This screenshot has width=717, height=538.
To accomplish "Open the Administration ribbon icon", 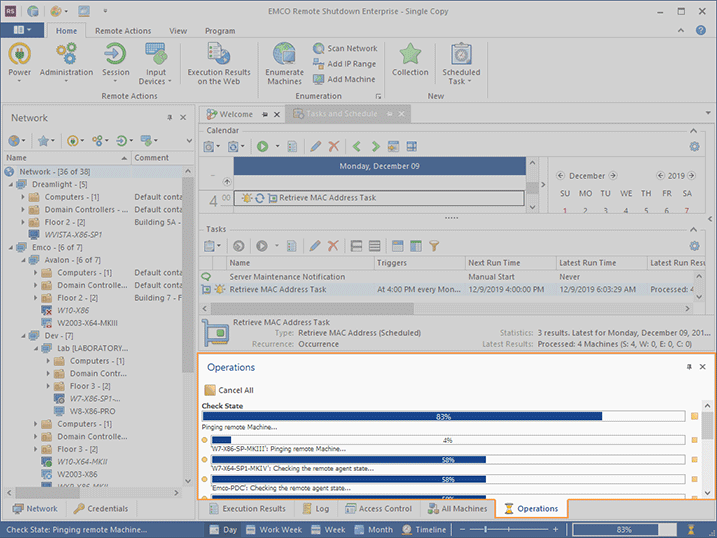I will tap(66, 60).
